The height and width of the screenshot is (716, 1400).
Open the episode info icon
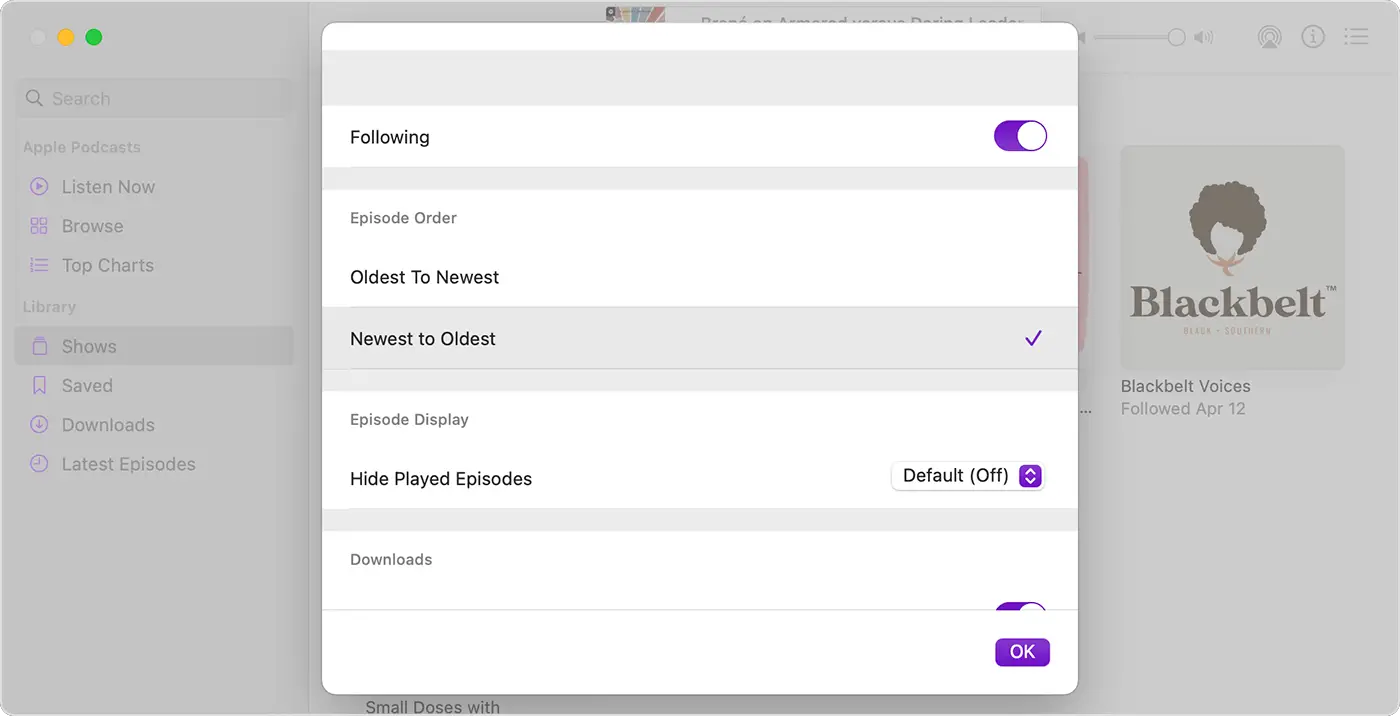1312,38
